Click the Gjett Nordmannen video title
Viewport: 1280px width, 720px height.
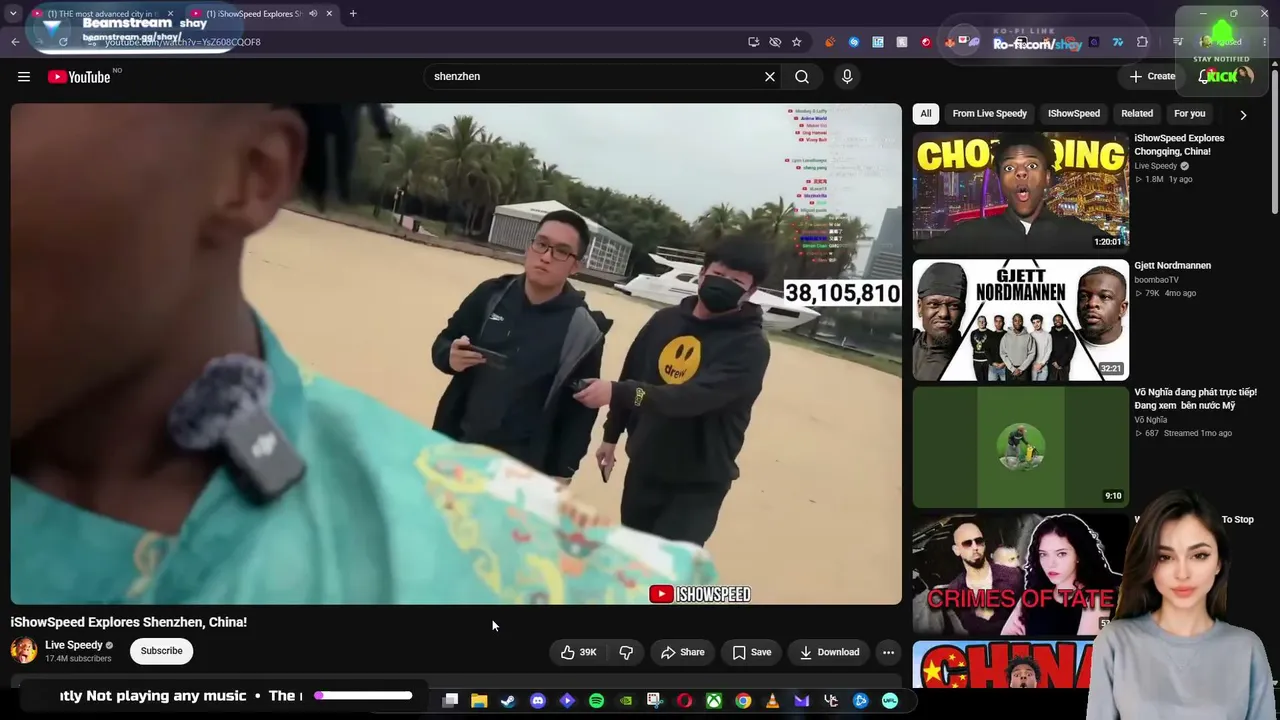click(1172, 266)
